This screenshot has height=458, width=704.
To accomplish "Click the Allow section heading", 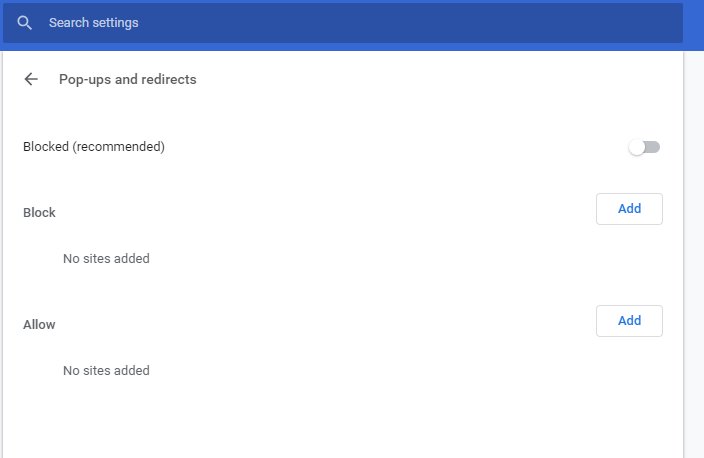I will (x=39, y=324).
